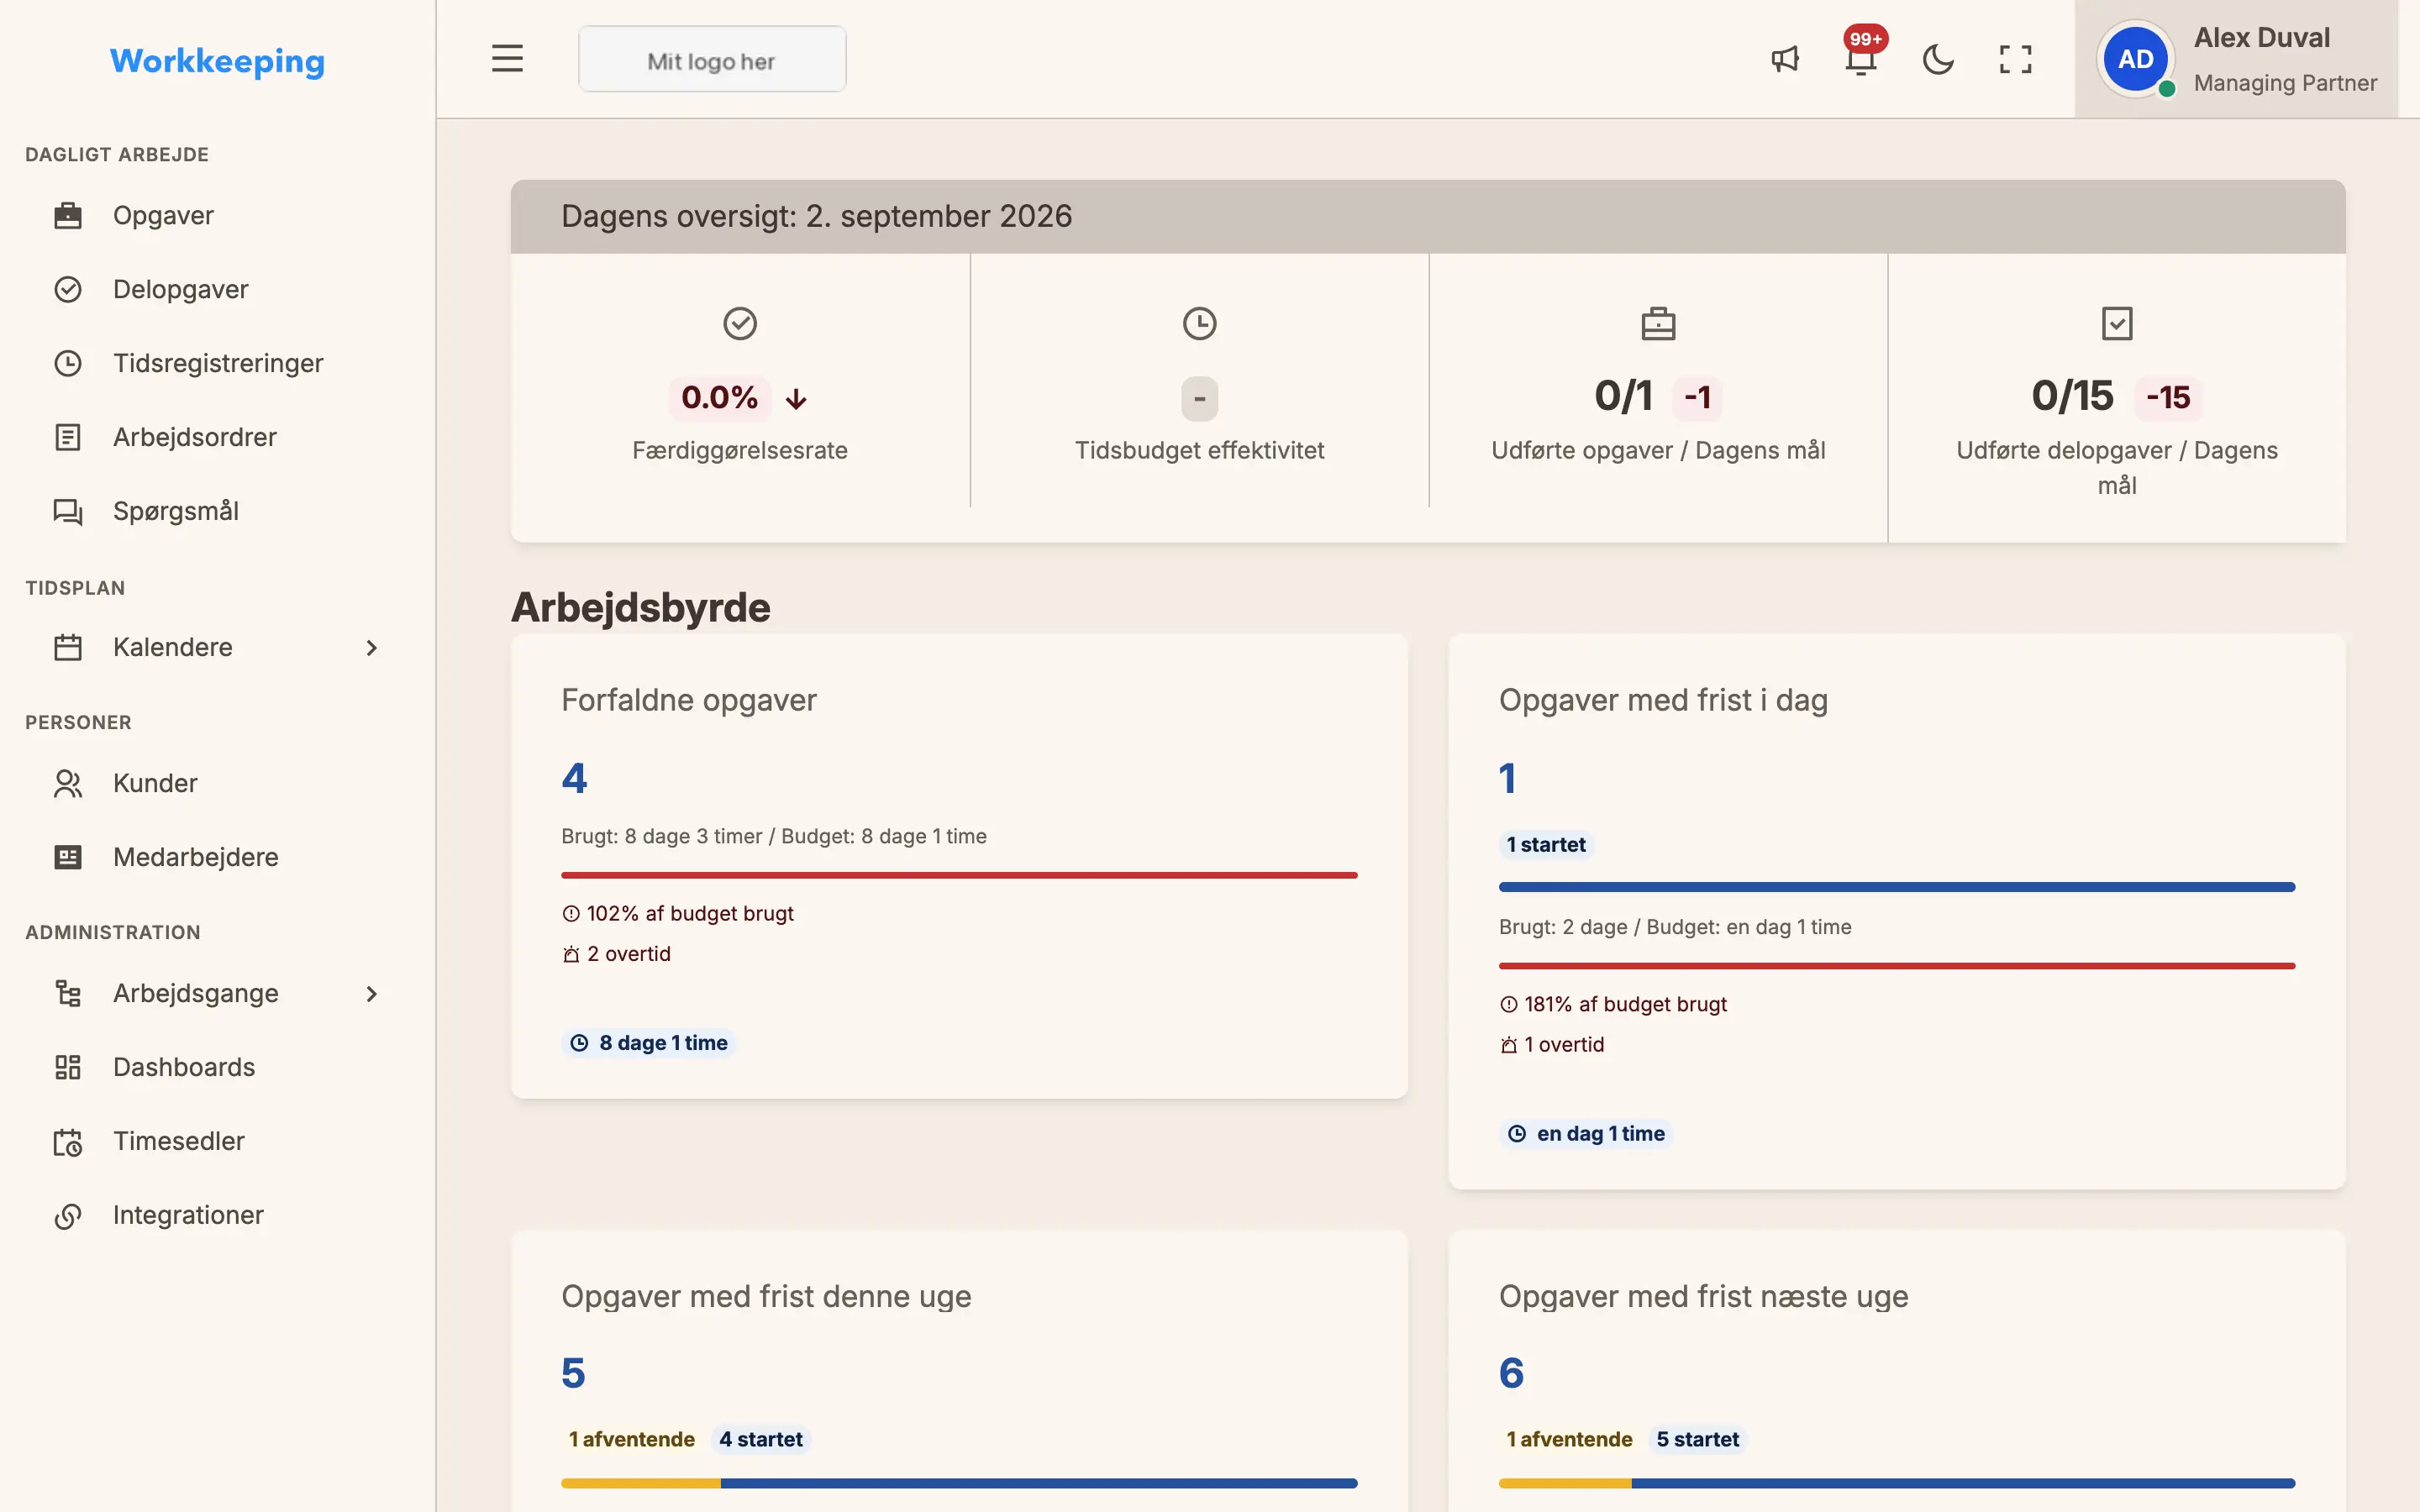Toggle sidebar with hamburger menu icon
Image resolution: width=2420 pixels, height=1512 pixels.
[x=508, y=59]
